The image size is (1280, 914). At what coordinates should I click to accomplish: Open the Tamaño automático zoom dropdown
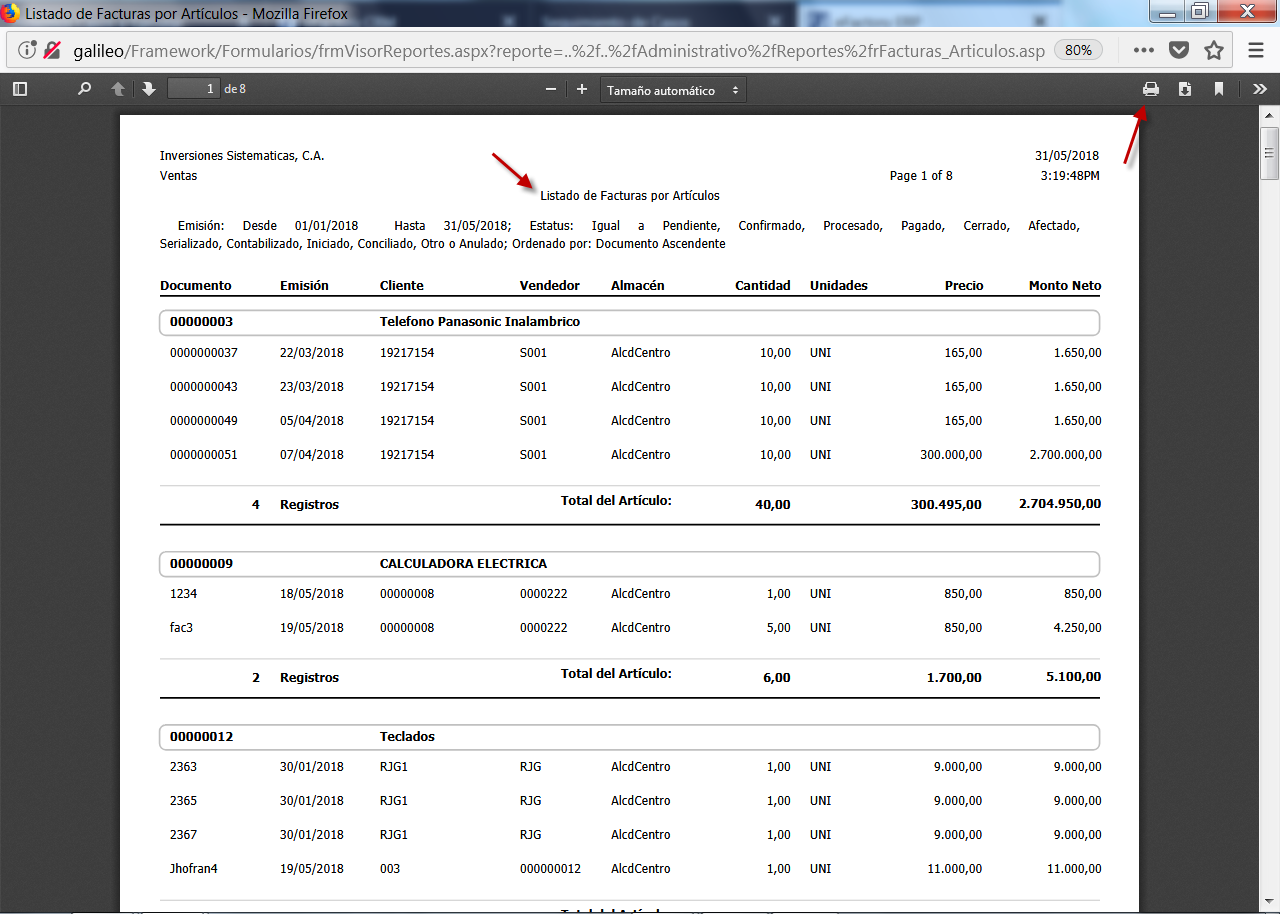click(673, 90)
